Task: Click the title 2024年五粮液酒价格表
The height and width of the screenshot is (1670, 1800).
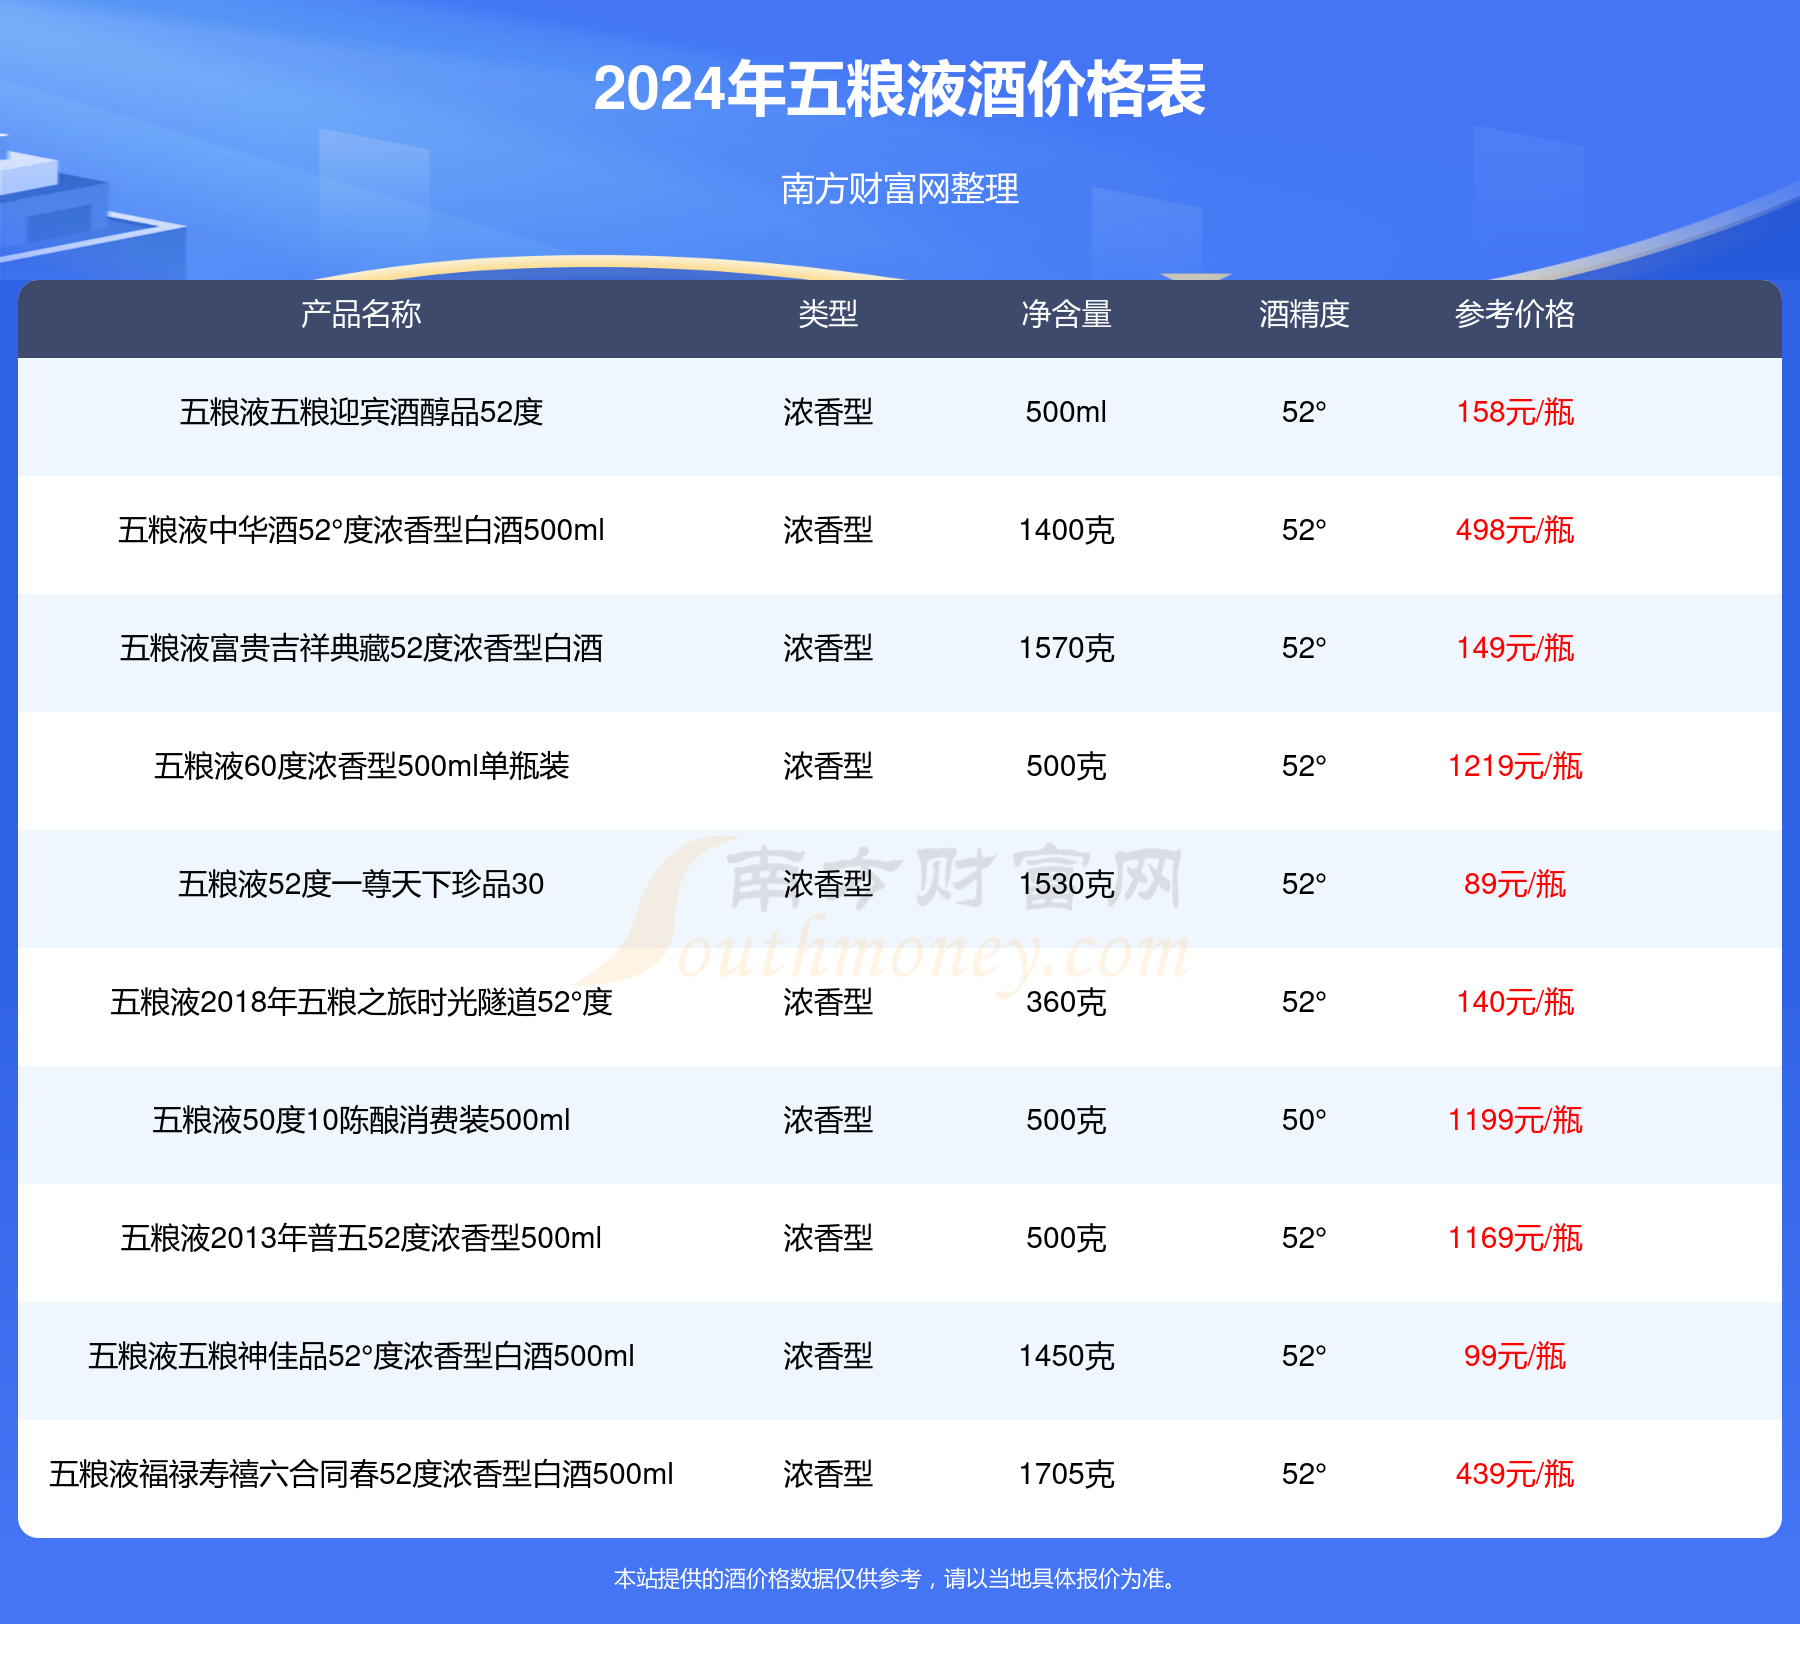Action: (899, 90)
